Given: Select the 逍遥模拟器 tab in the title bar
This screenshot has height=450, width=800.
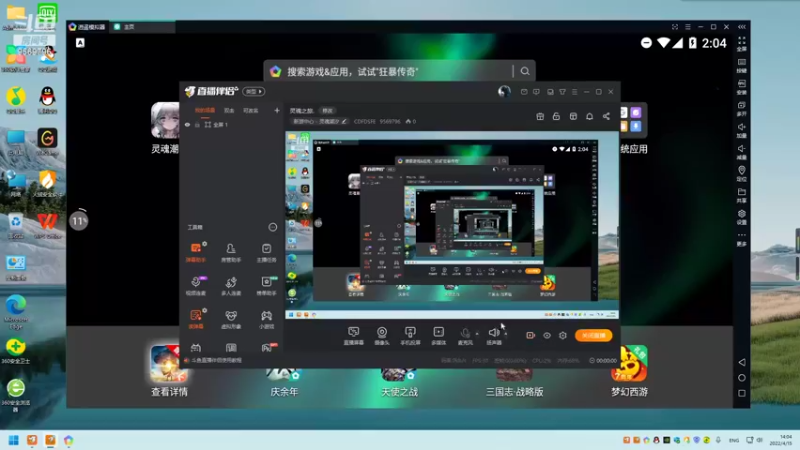Looking at the screenshot, I should click(87, 27).
